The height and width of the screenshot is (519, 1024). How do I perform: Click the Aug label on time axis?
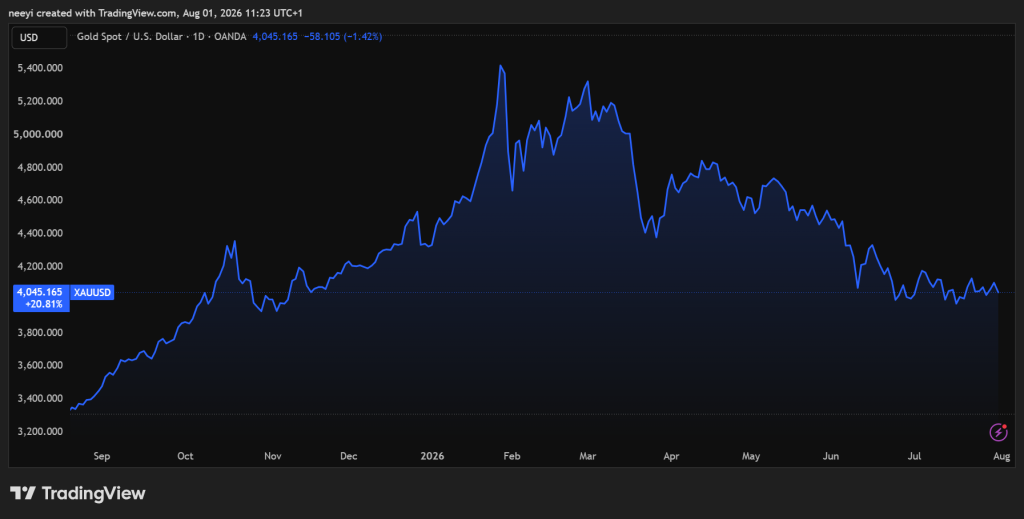[1002, 456]
